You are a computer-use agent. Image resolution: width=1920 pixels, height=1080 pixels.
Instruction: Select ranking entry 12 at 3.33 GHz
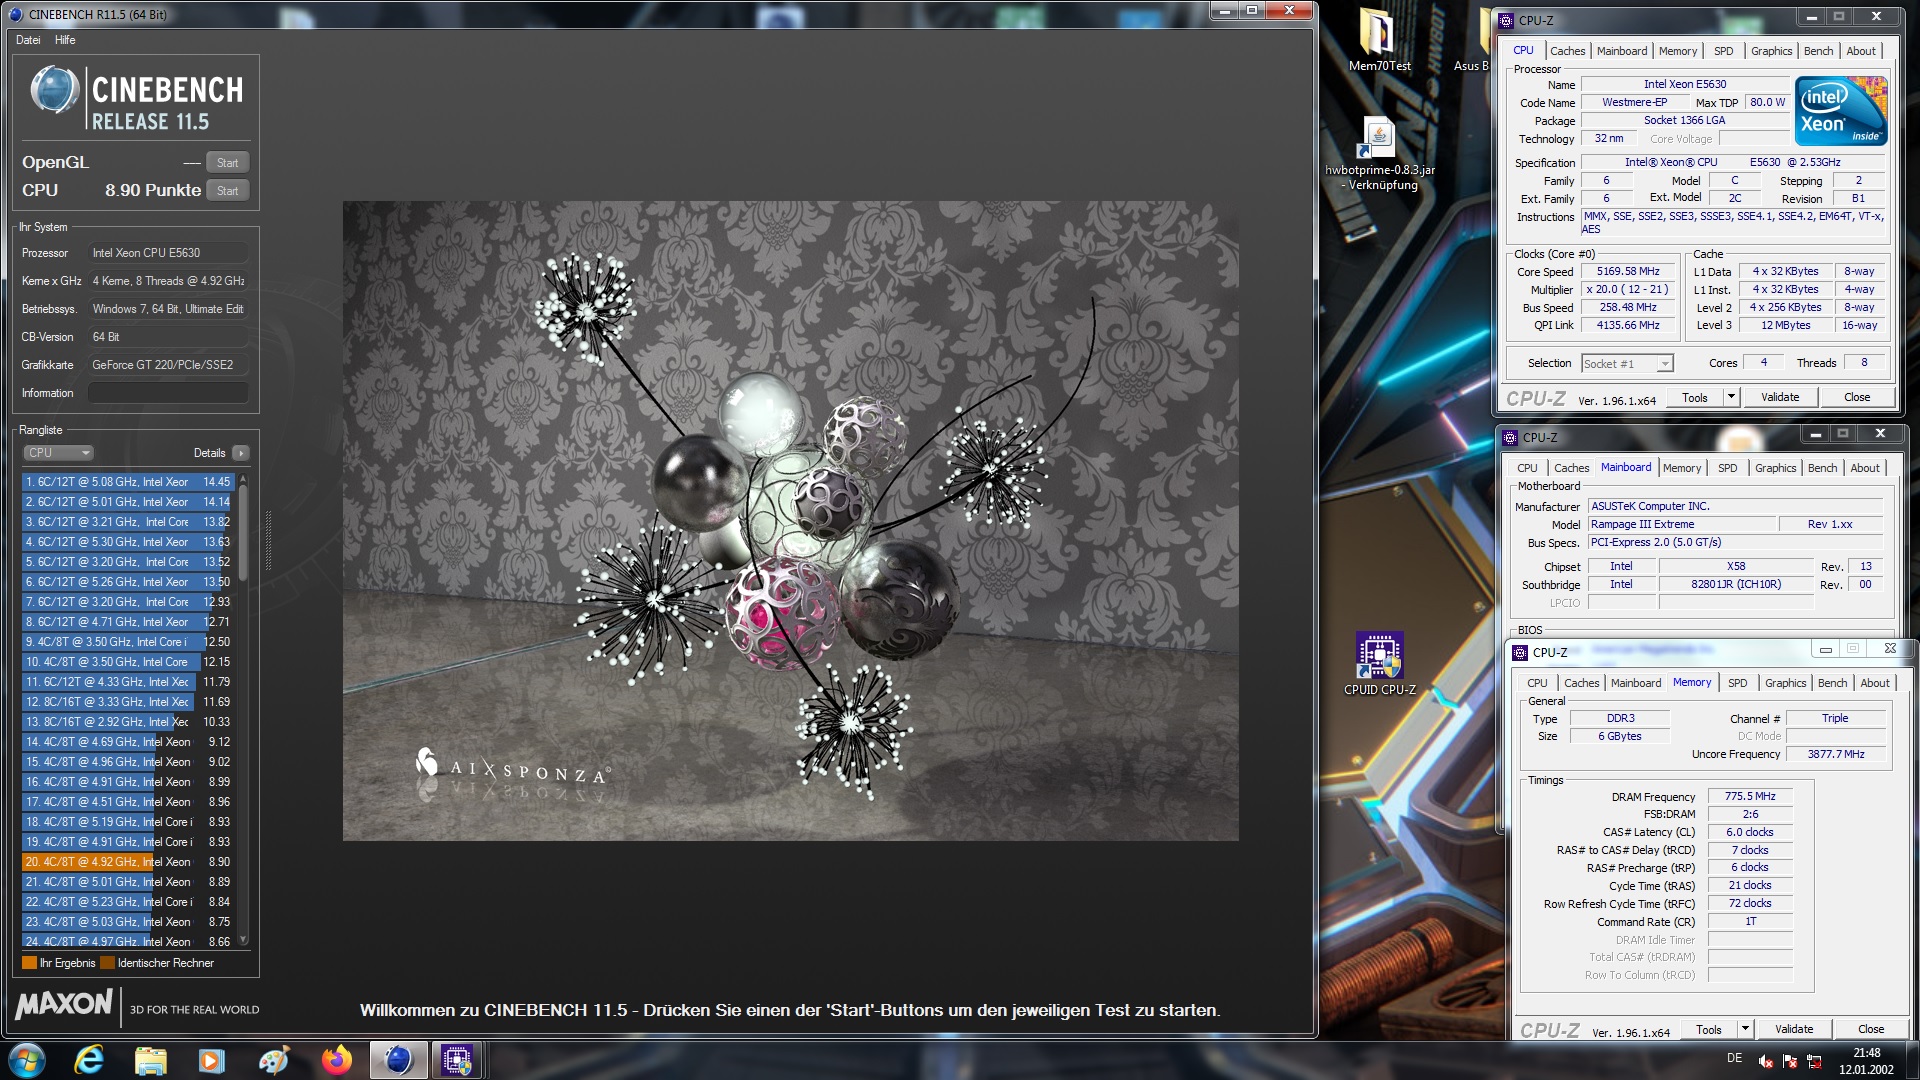[x=128, y=702]
